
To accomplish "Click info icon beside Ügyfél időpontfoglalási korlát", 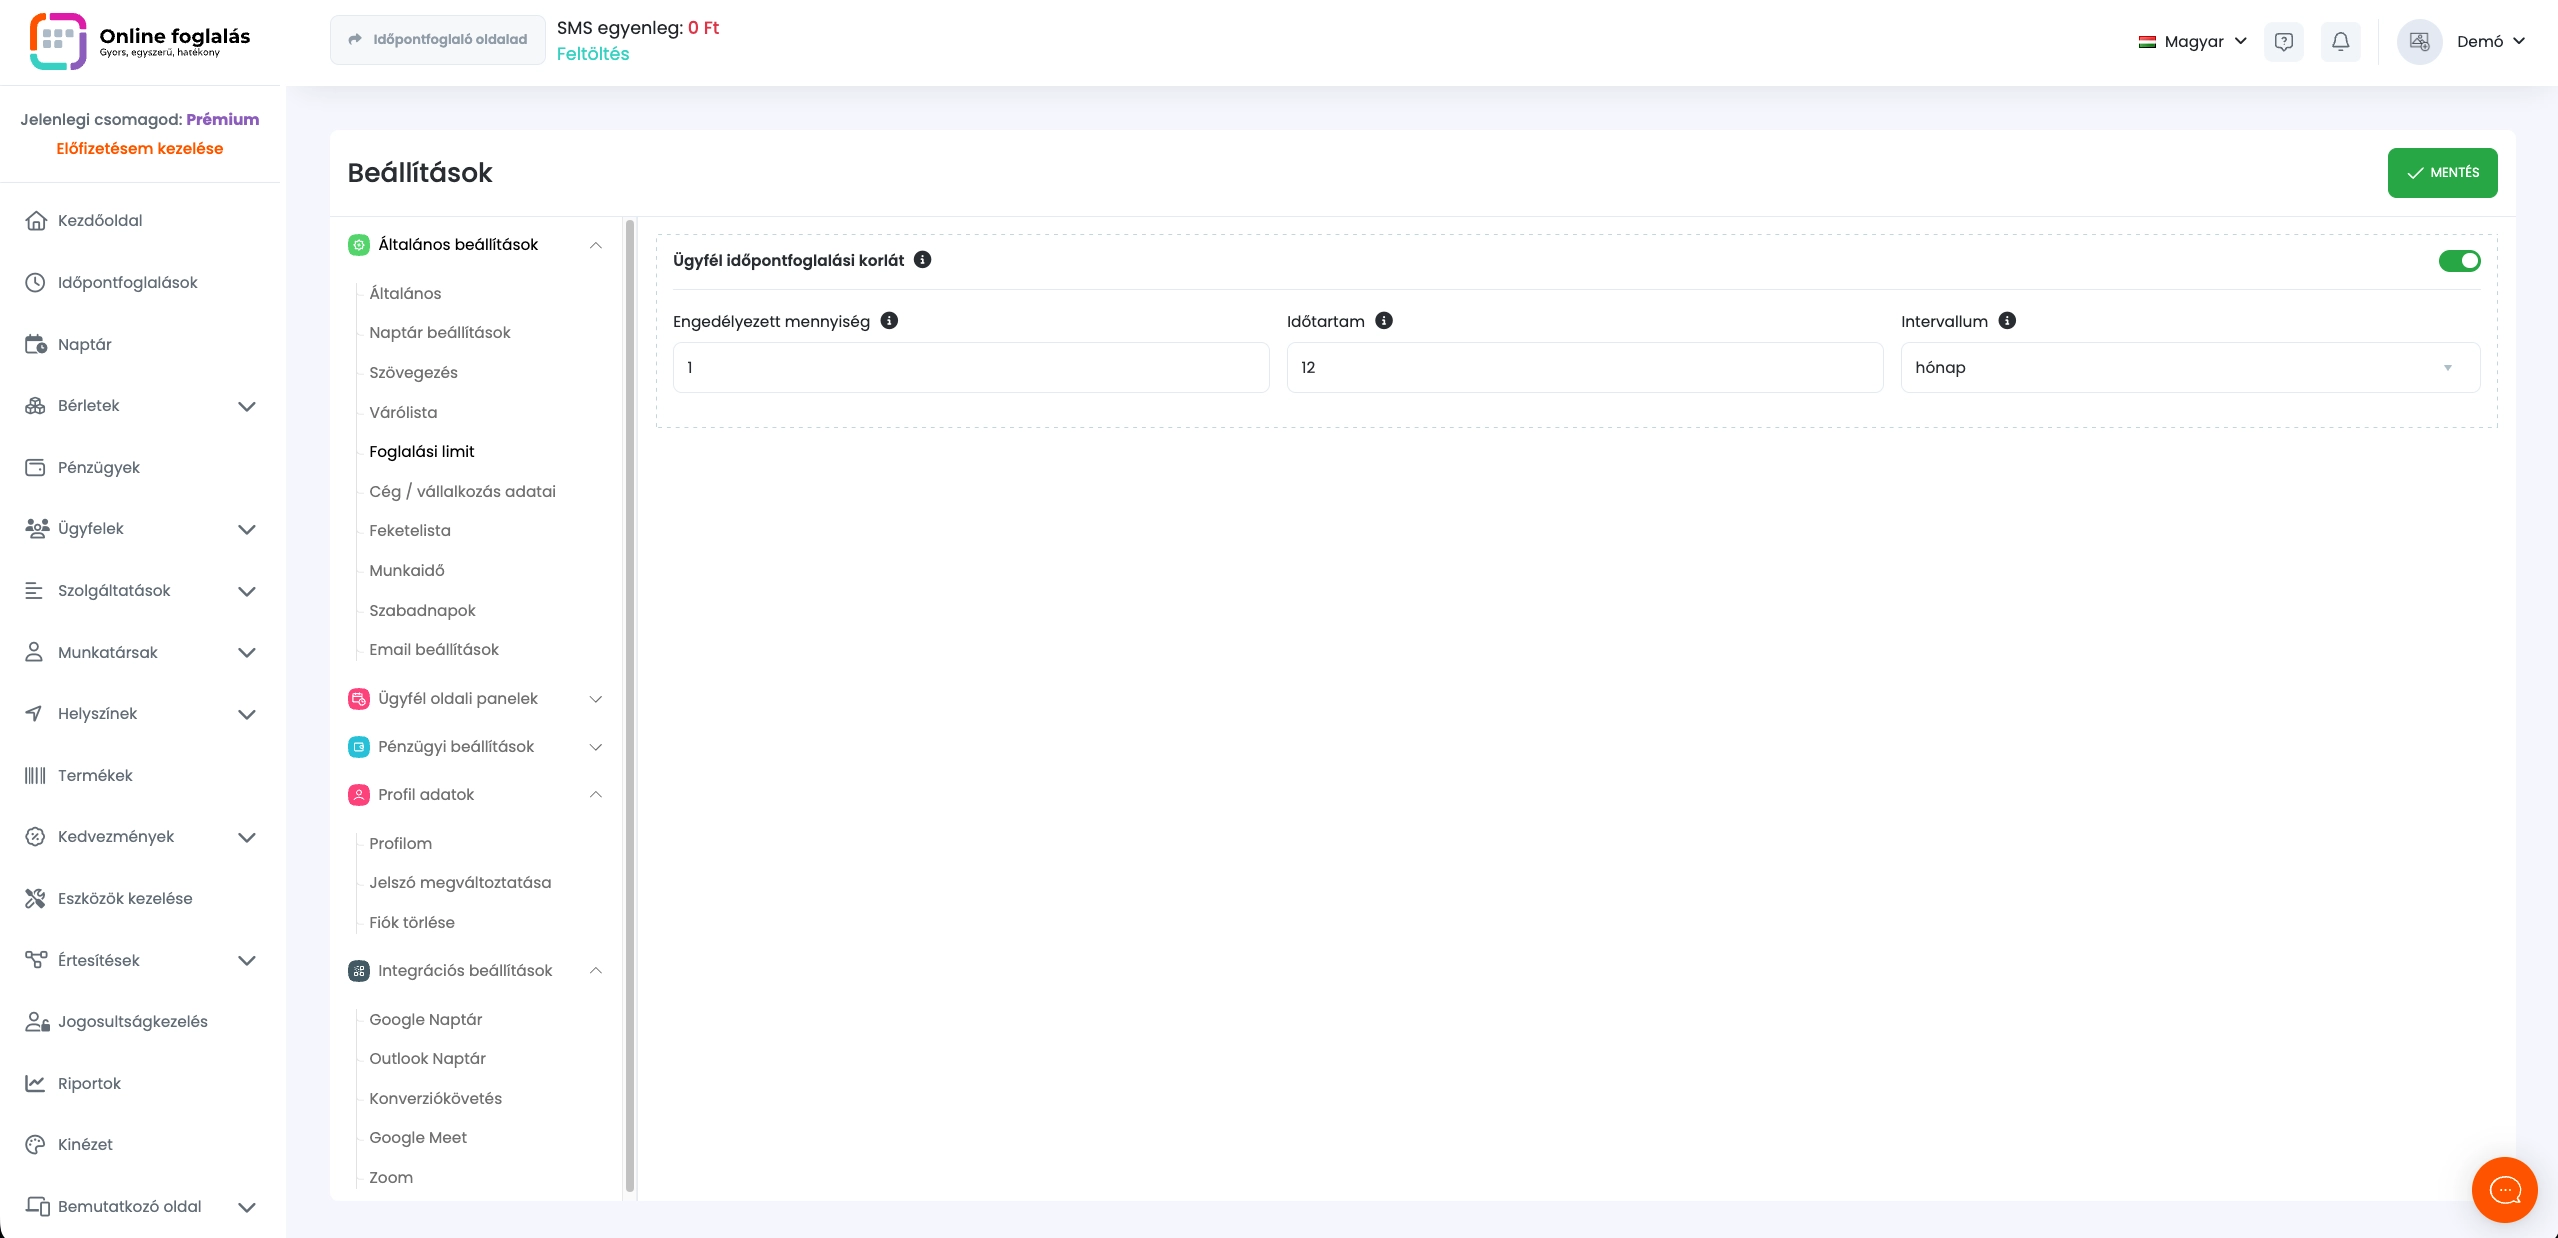I will [x=923, y=260].
